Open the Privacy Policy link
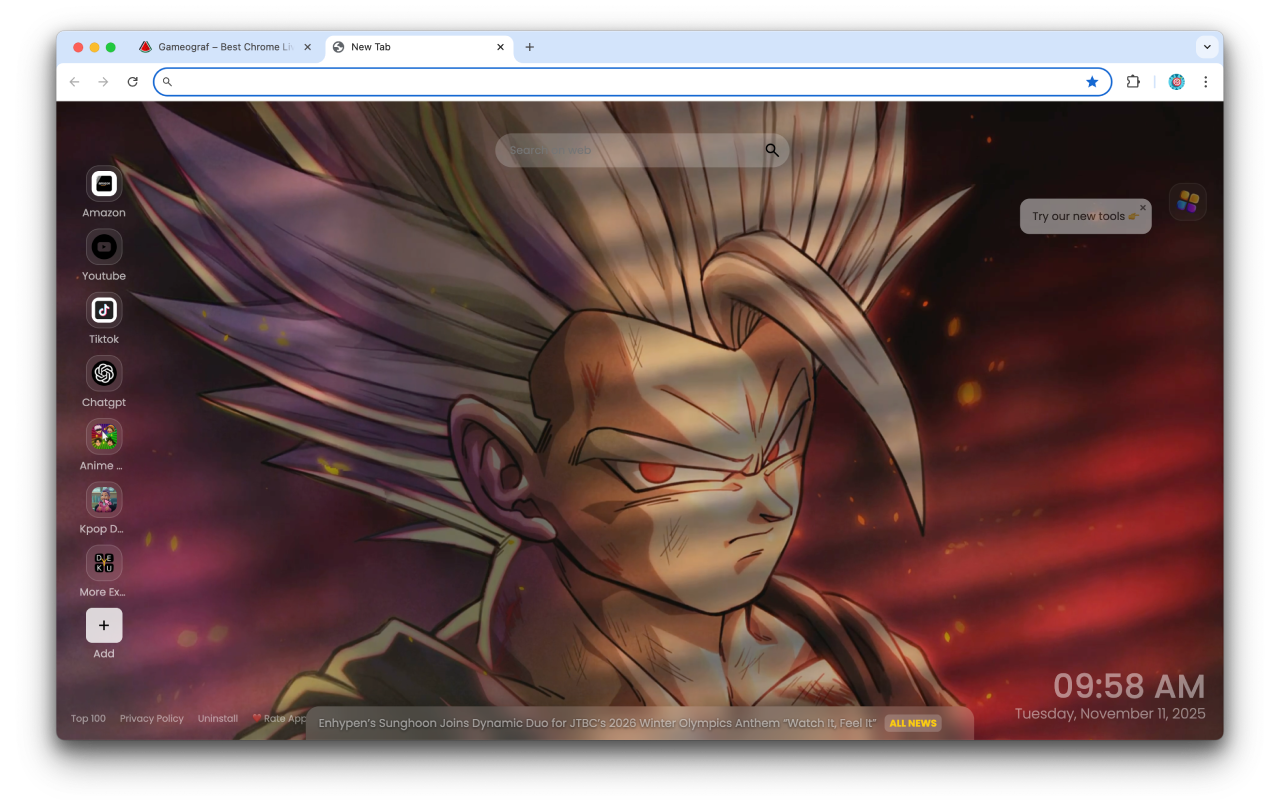Image resolution: width=1280 pixels, height=800 pixels. pyautogui.click(x=152, y=718)
